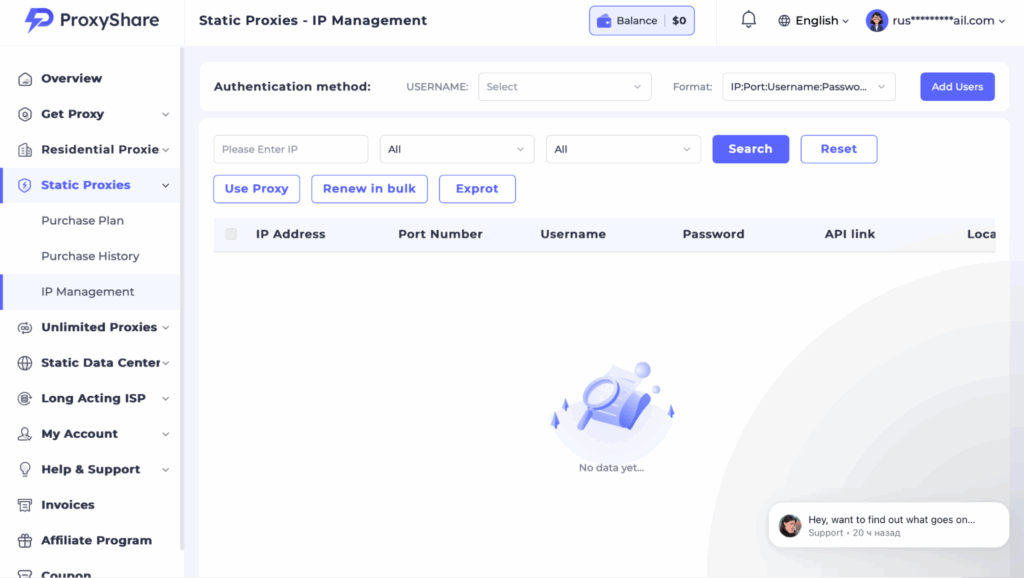Click the Username column header
Viewport: 1024px width, 578px height.
click(573, 234)
